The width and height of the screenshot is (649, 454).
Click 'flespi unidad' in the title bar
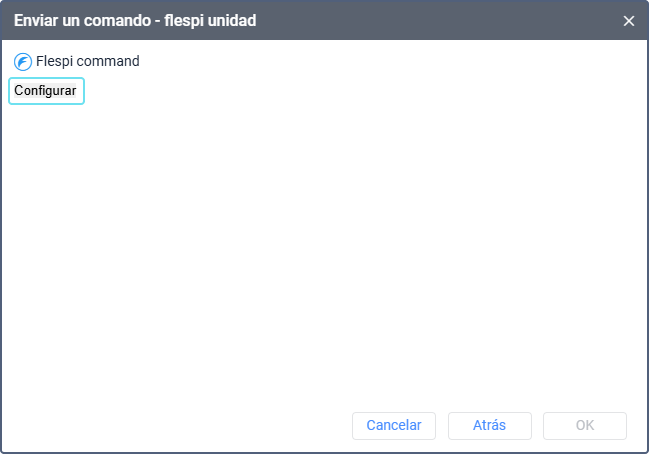point(210,21)
